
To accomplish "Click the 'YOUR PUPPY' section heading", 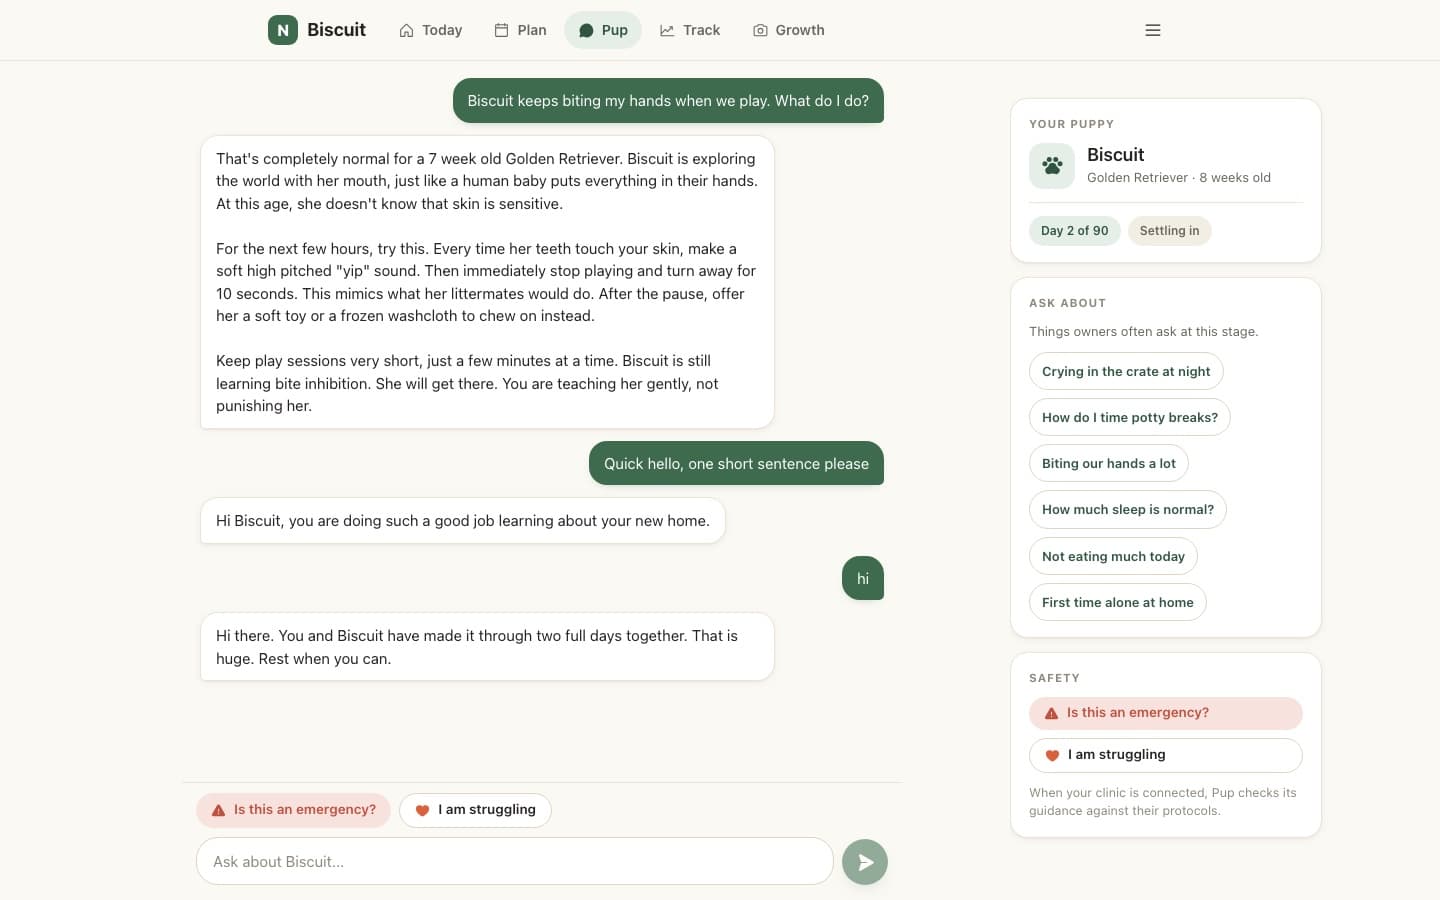I will tap(1071, 124).
